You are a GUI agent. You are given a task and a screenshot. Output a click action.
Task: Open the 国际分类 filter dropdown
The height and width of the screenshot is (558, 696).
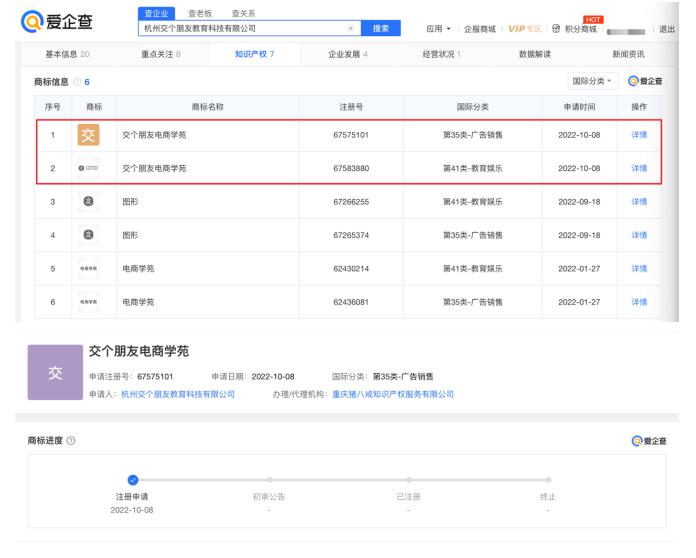(591, 80)
